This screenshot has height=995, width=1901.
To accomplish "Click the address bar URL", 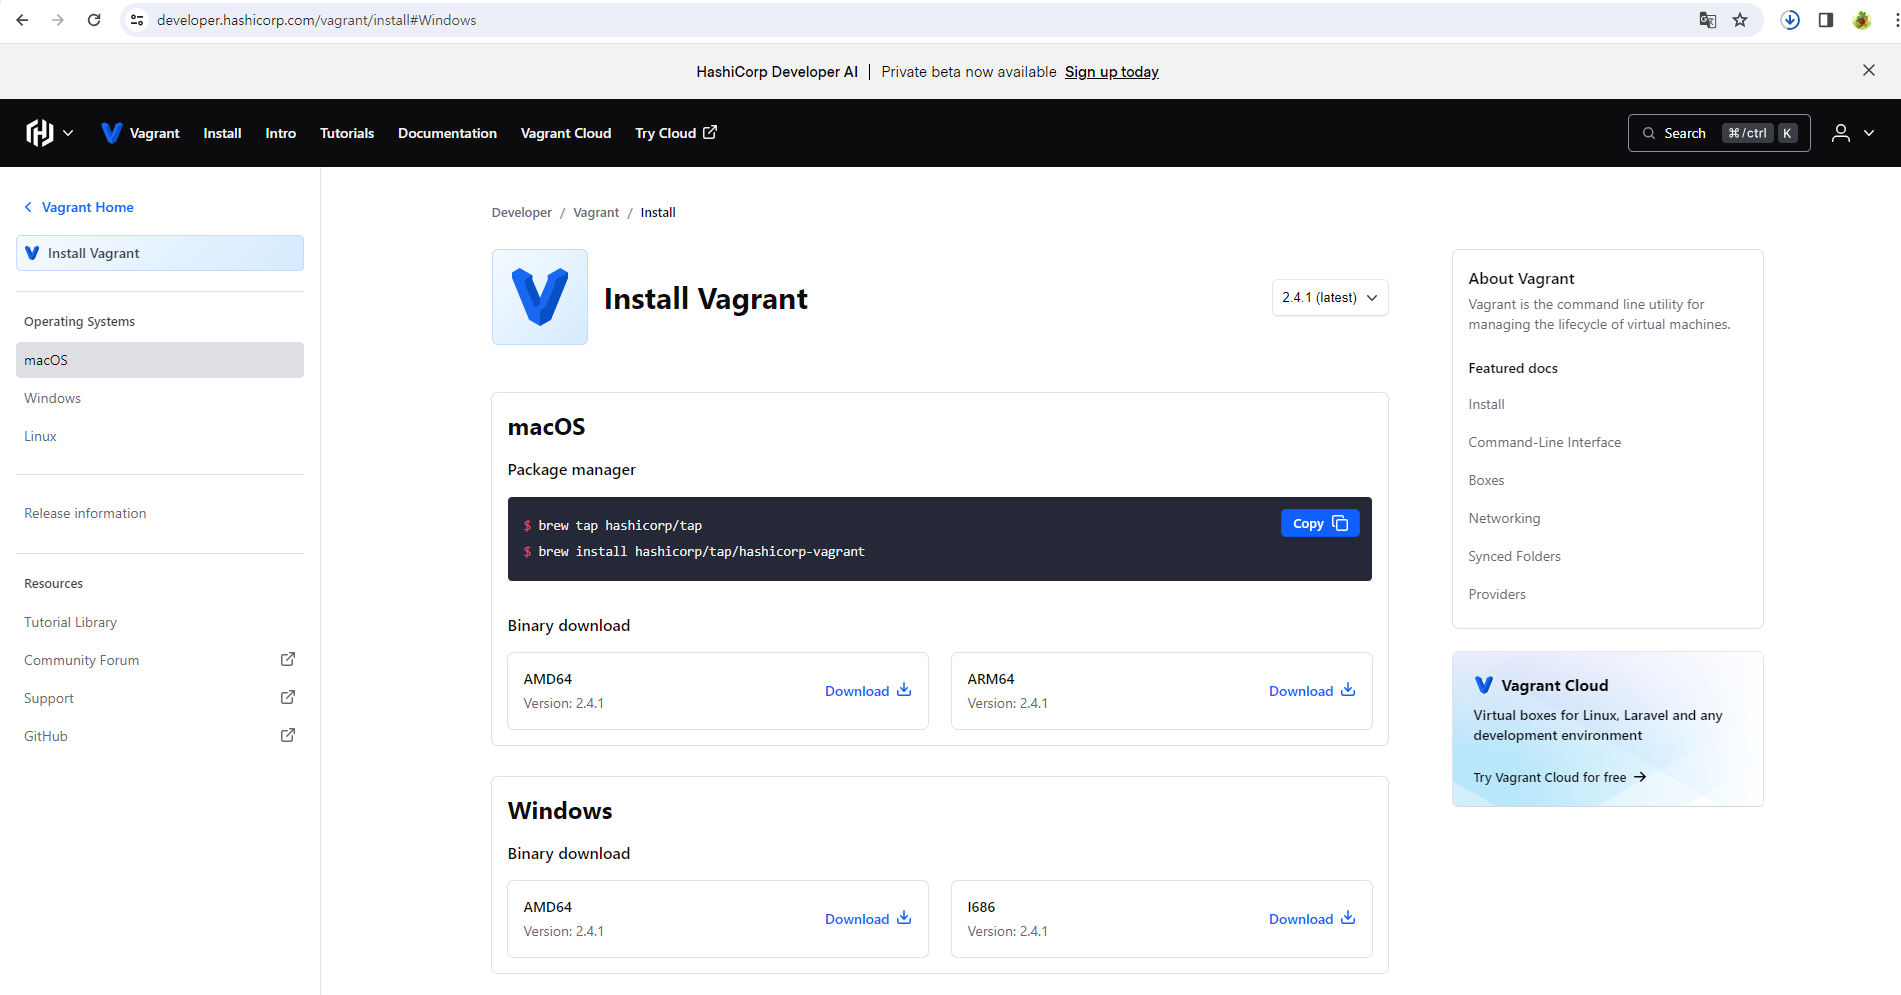I will 316,20.
